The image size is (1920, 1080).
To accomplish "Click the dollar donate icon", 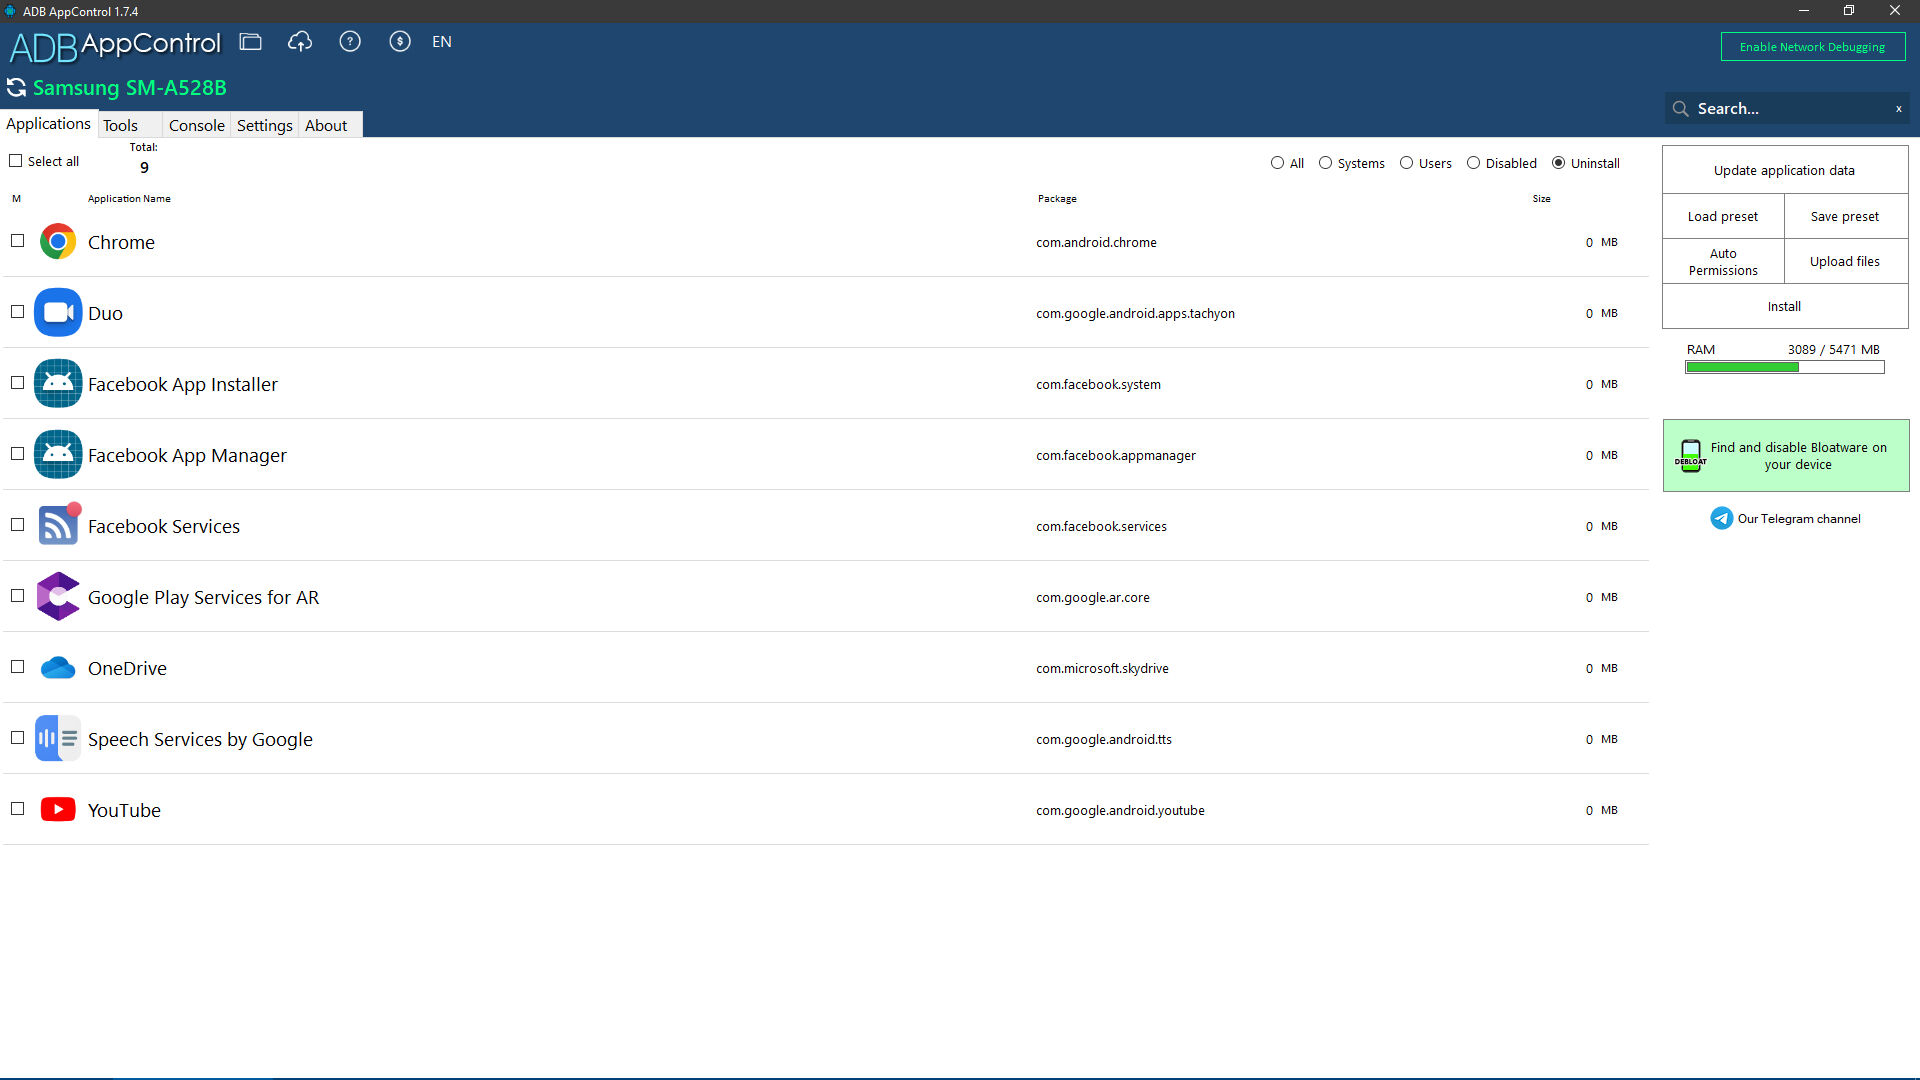I will (x=400, y=42).
